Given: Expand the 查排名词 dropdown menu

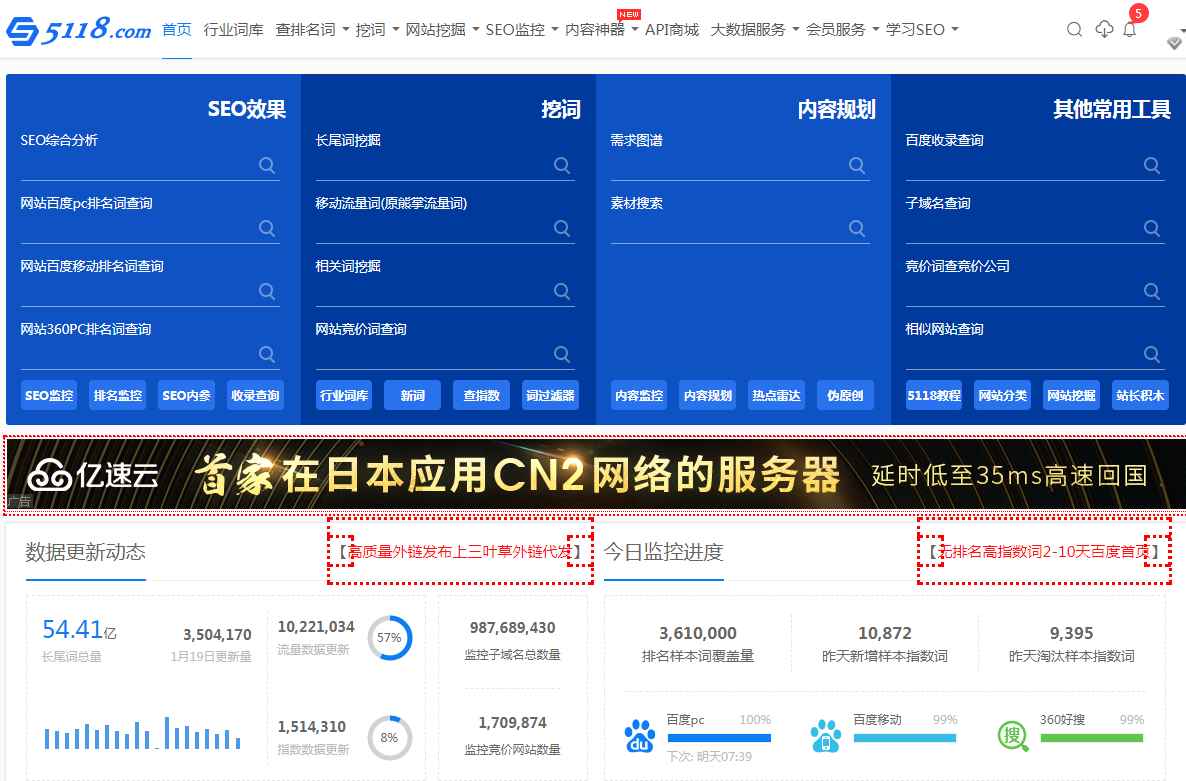Looking at the screenshot, I should tap(312, 30).
